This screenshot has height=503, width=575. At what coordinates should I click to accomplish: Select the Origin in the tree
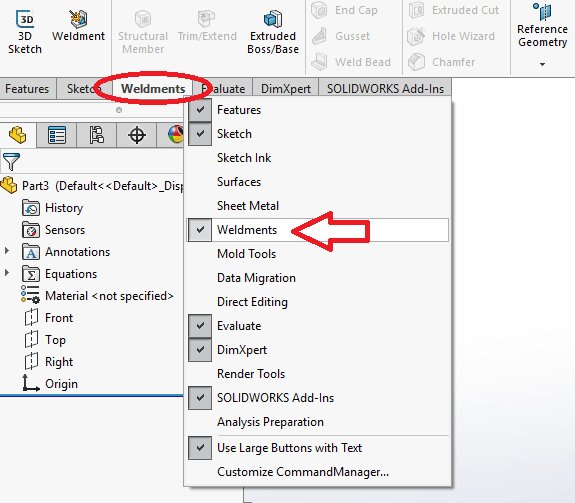50,383
